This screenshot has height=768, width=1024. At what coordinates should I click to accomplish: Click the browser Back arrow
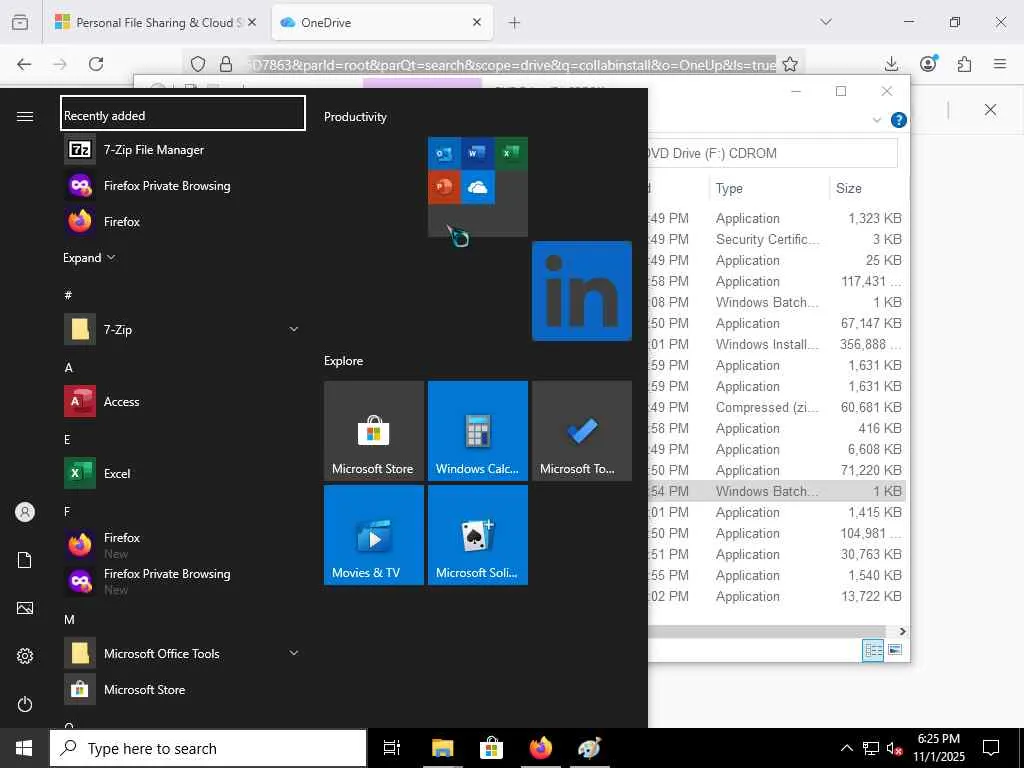tap(24, 64)
